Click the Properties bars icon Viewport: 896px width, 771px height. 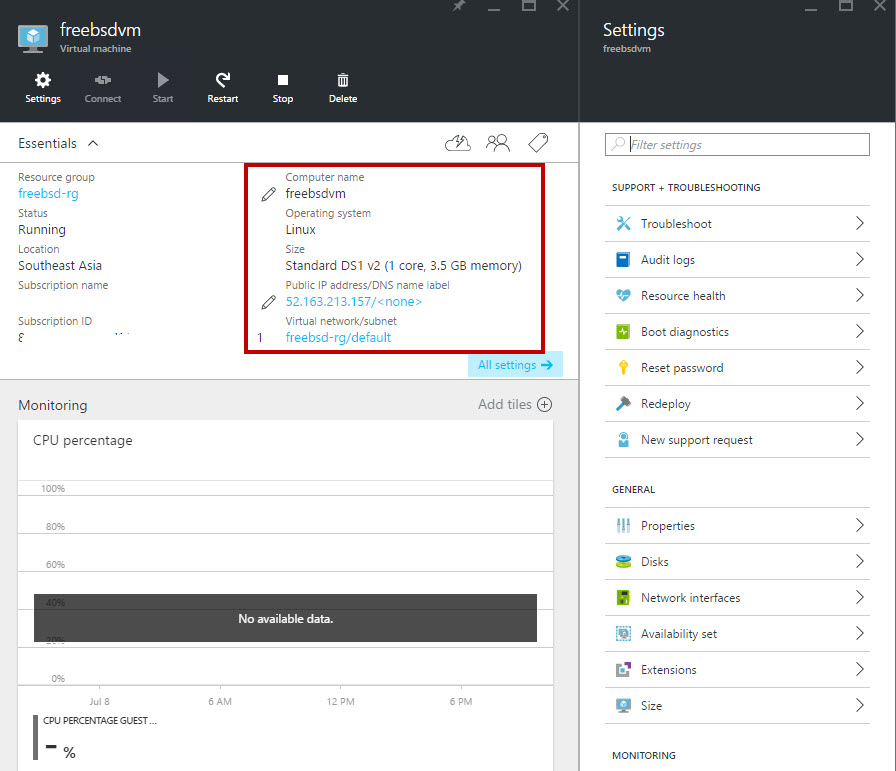click(x=623, y=525)
